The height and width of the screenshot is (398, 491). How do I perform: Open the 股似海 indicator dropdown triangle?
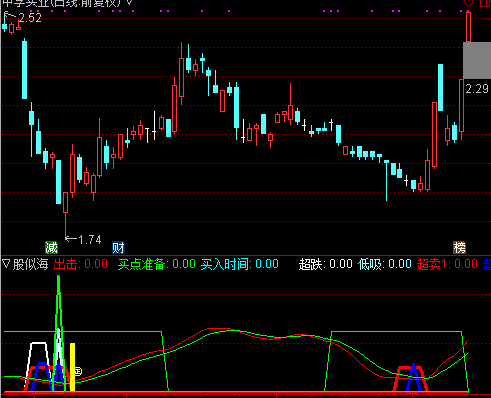pyautogui.click(x=6, y=264)
